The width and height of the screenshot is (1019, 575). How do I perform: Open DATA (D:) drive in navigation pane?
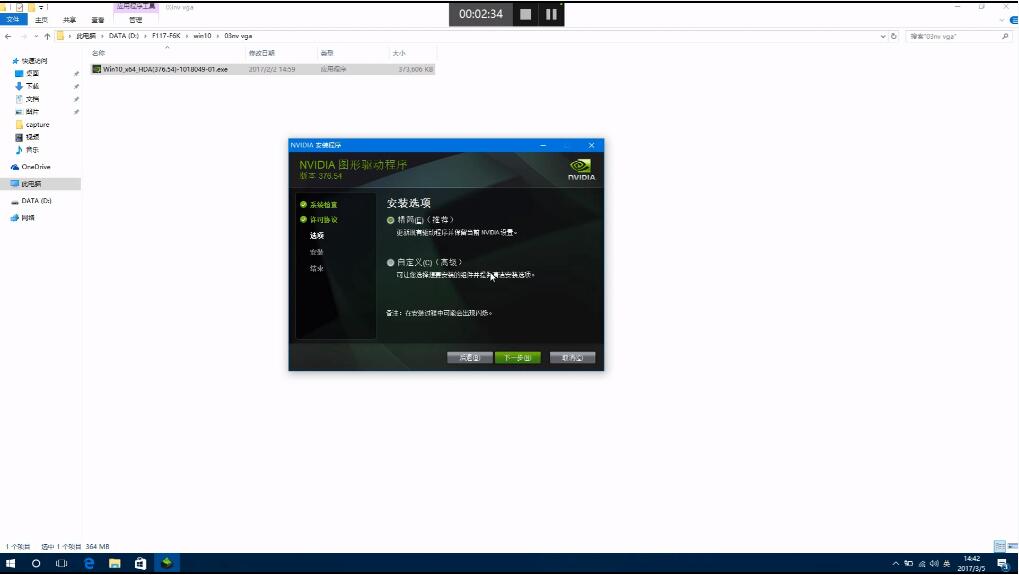[x=36, y=201]
